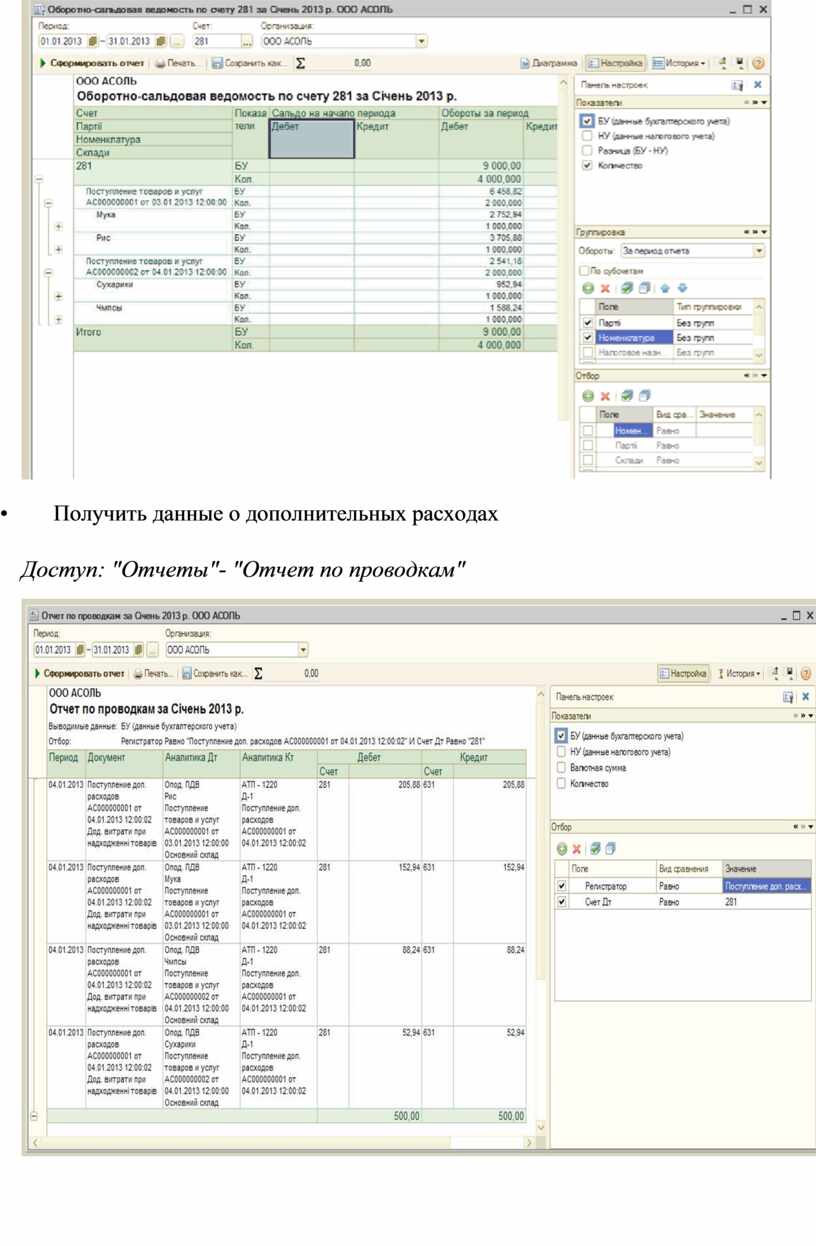Image resolution: width=816 pixels, height=1246 pixels.
Task: Toggle Регистратор filter checkbox
Action: 561,886
